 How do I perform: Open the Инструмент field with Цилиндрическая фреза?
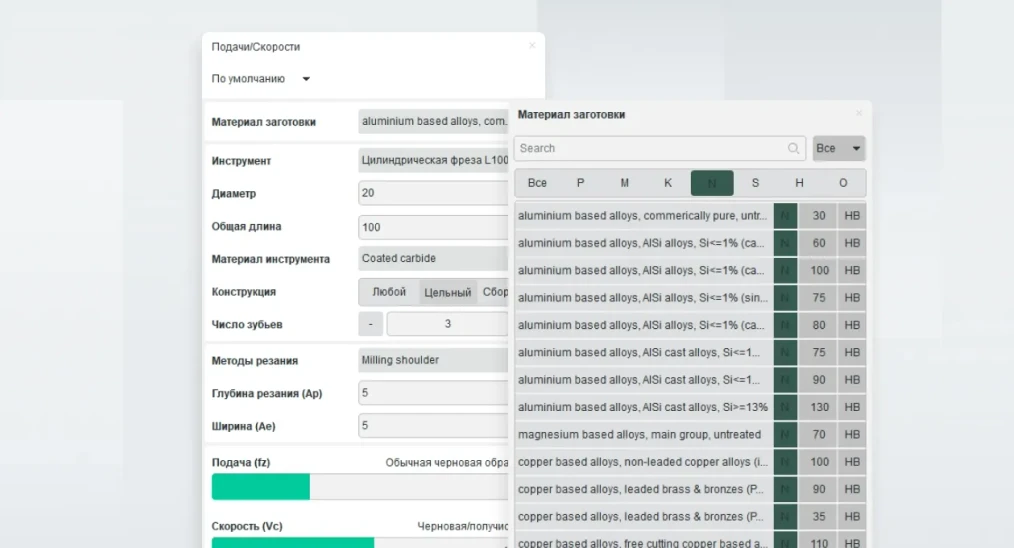pos(433,160)
